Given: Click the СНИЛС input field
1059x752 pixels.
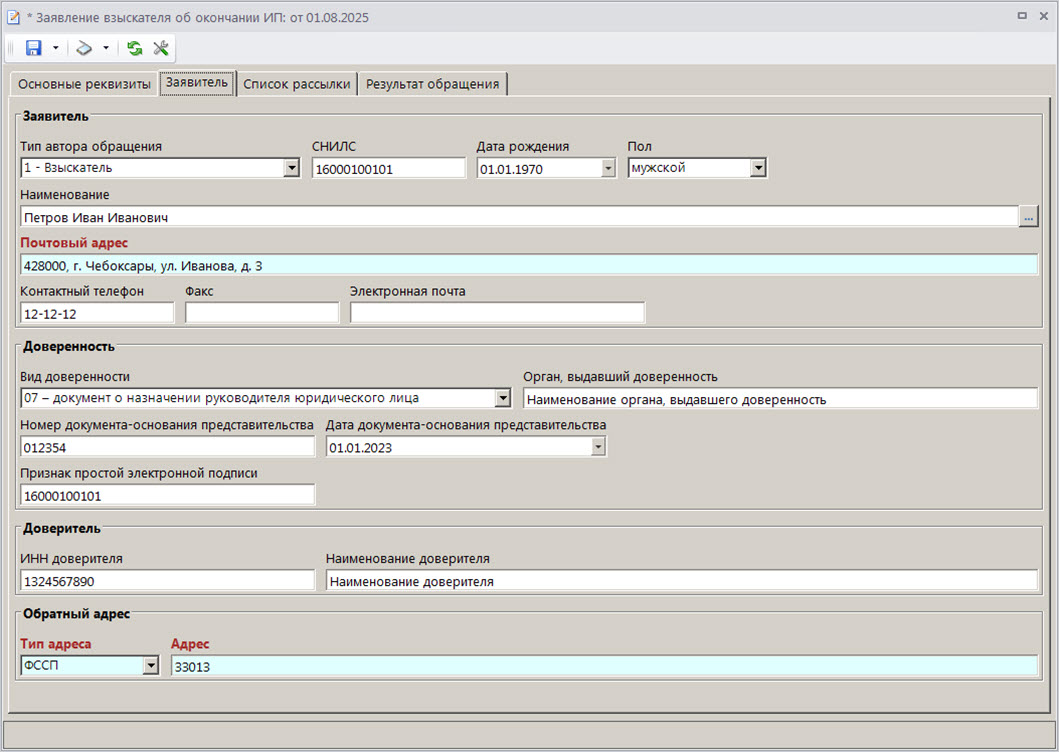Looking at the screenshot, I should coord(388,169).
